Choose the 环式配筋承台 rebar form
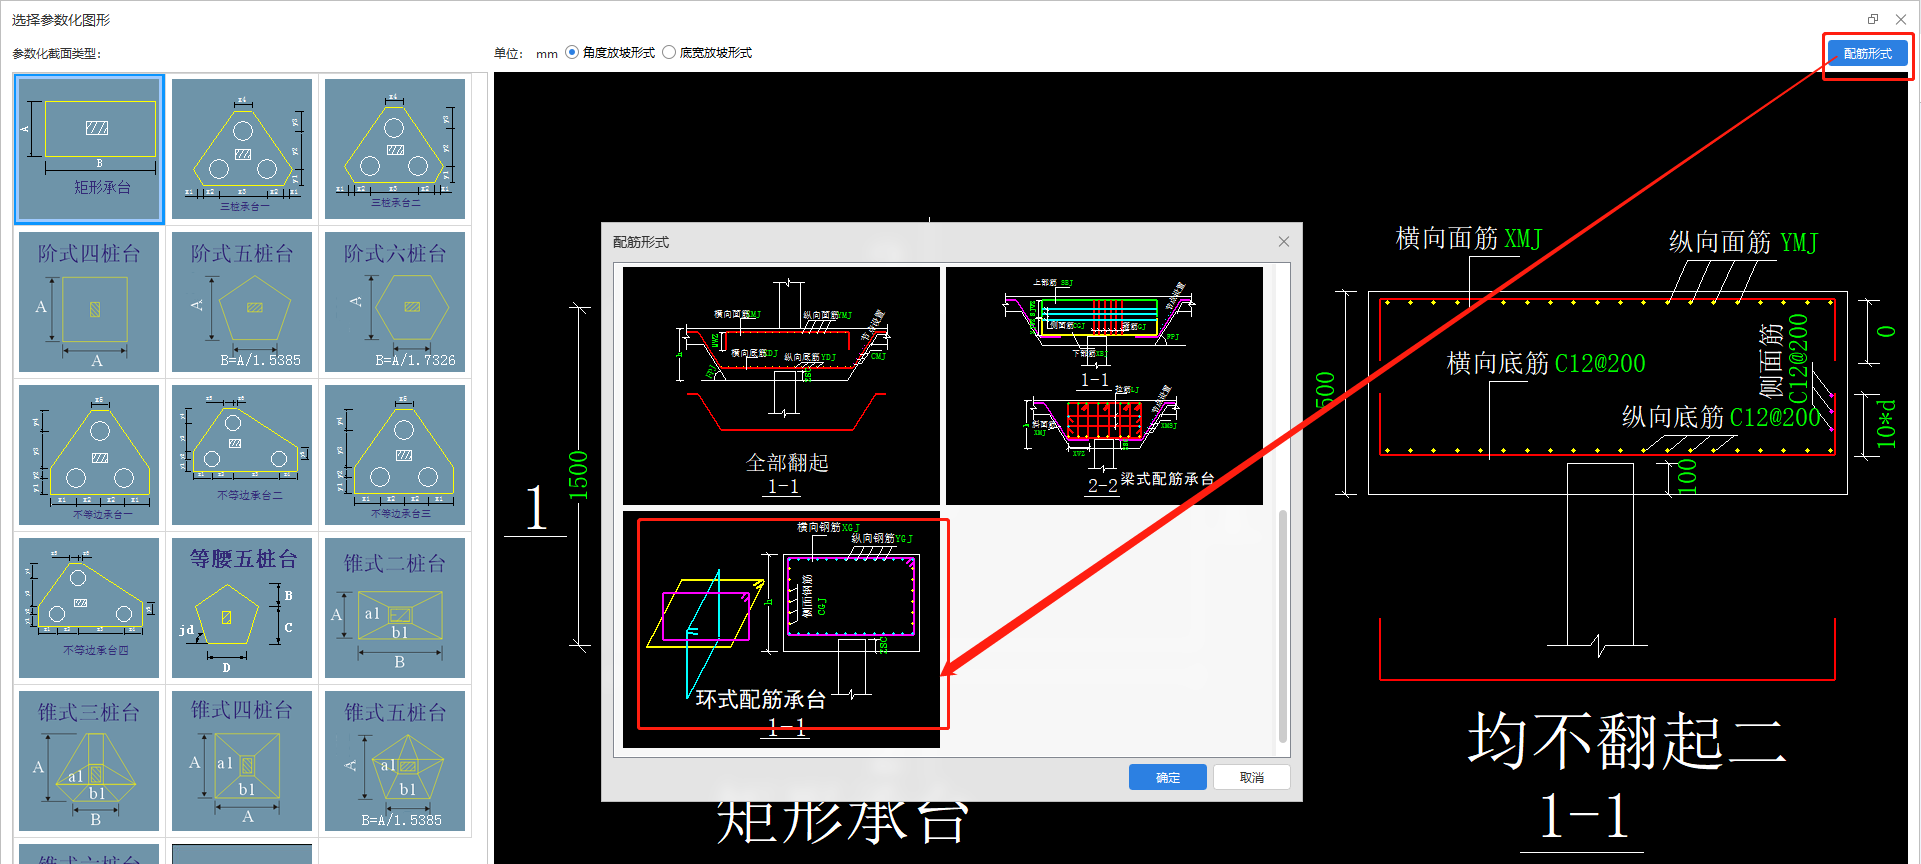The height and width of the screenshot is (864, 1921). click(781, 629)
